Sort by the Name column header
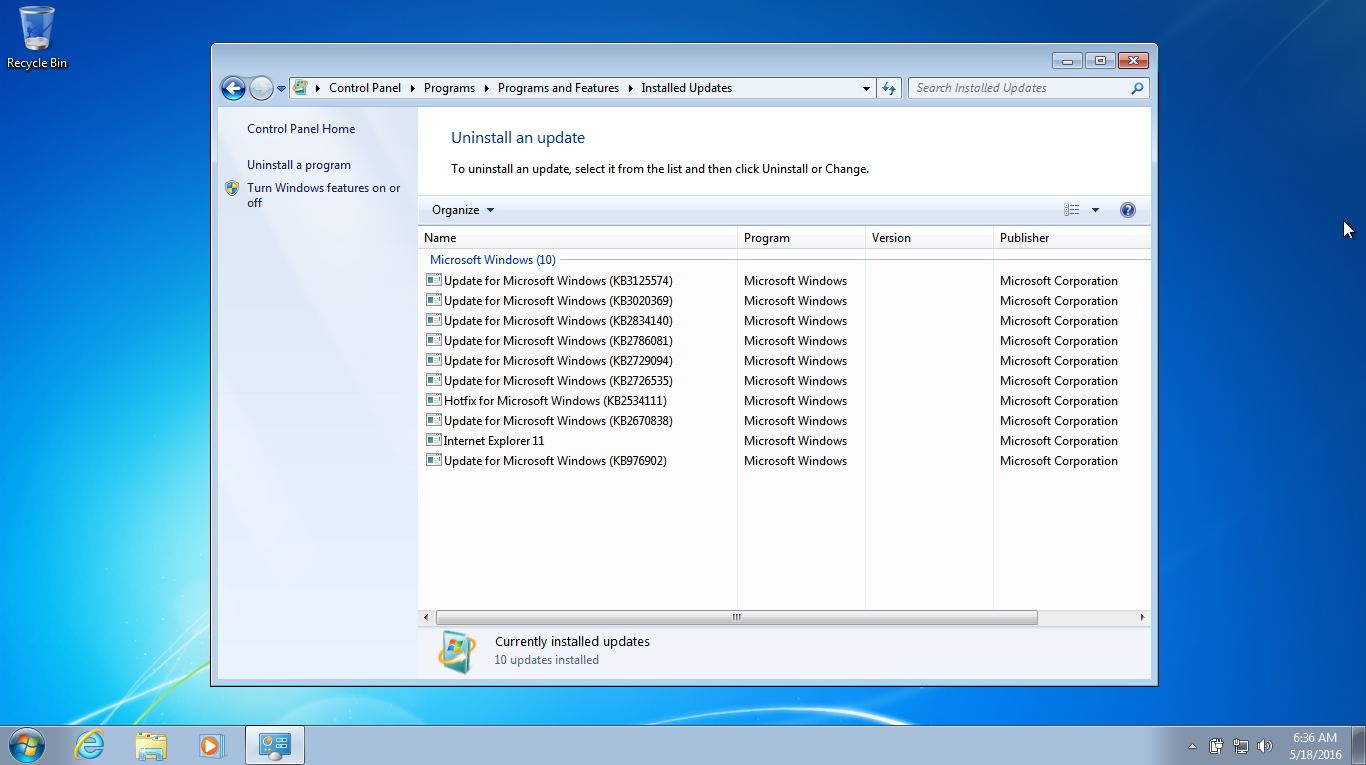The image size is (1366, 765). tap(577, 238)
